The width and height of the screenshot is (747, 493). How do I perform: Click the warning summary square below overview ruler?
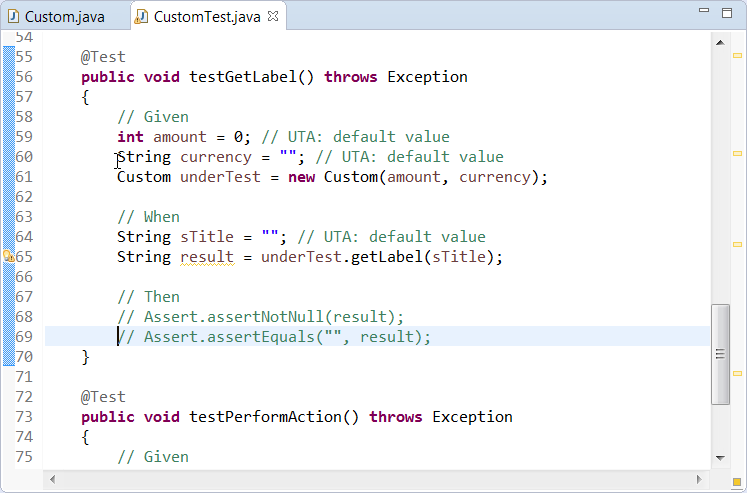(x=737, y=483)
